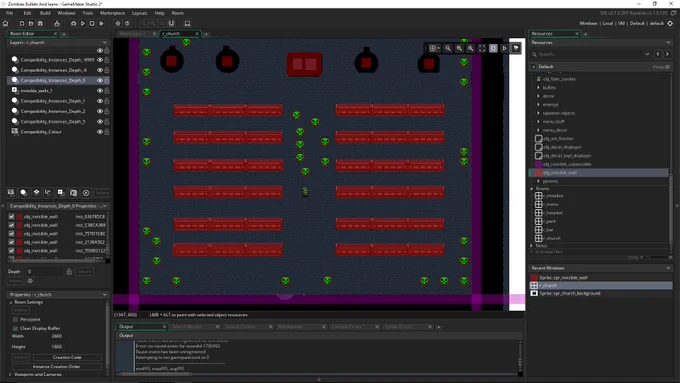Collapse Compatibility_Instances_Depth_0 Properties panel
Viewport: 680px width, 383px height.
pyautogui.click(x=105, y=206)
